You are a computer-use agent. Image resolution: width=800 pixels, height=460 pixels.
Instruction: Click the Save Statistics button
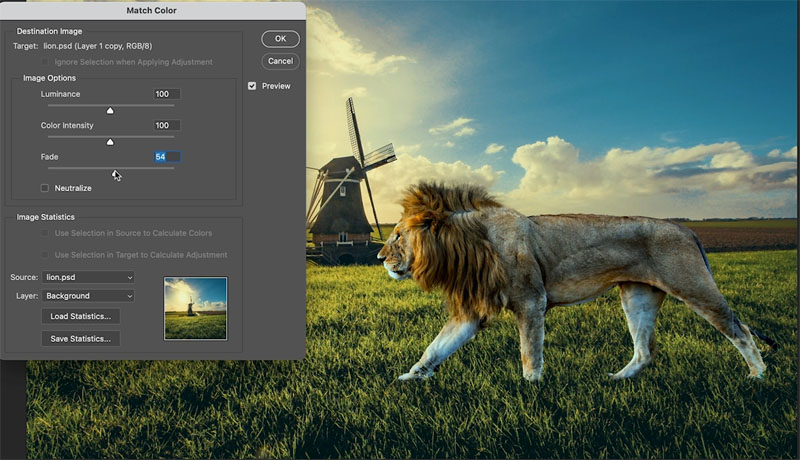[81, 339]
